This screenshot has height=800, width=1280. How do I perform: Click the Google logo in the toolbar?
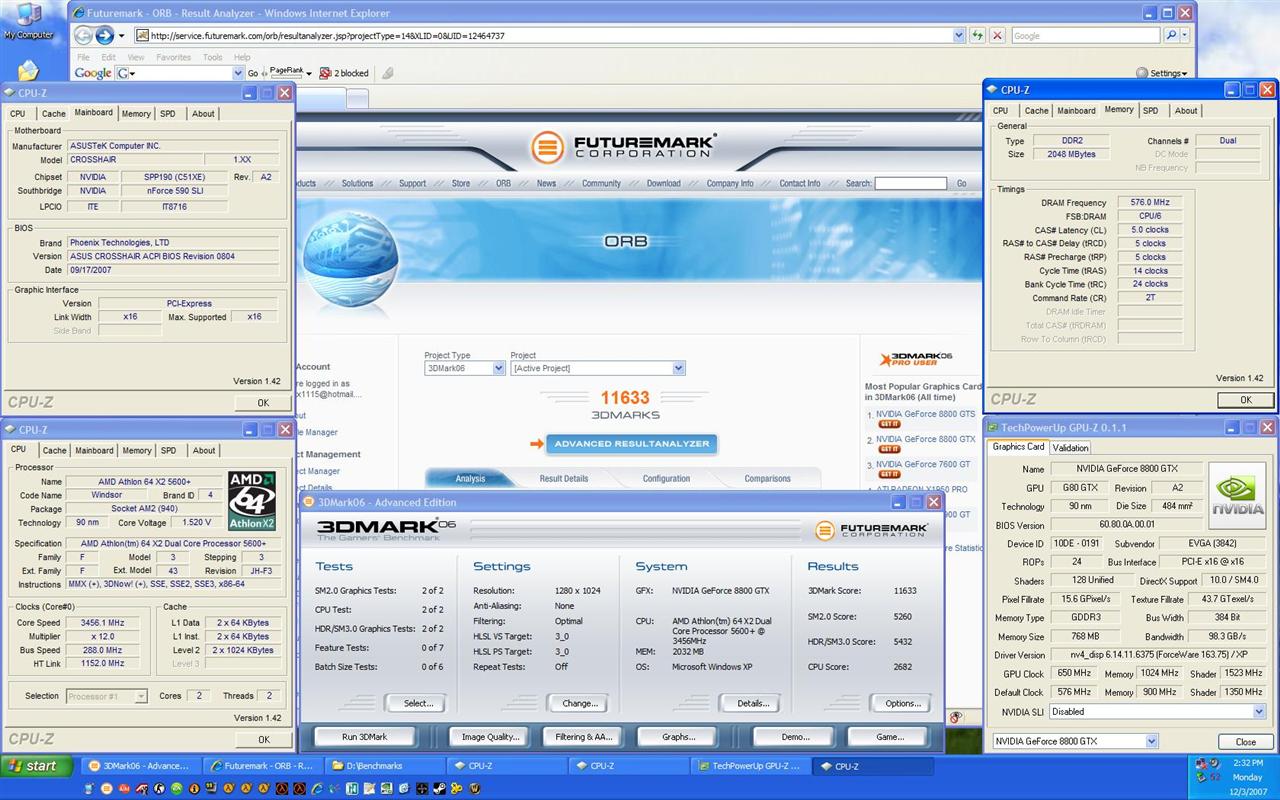pos(93,73)
